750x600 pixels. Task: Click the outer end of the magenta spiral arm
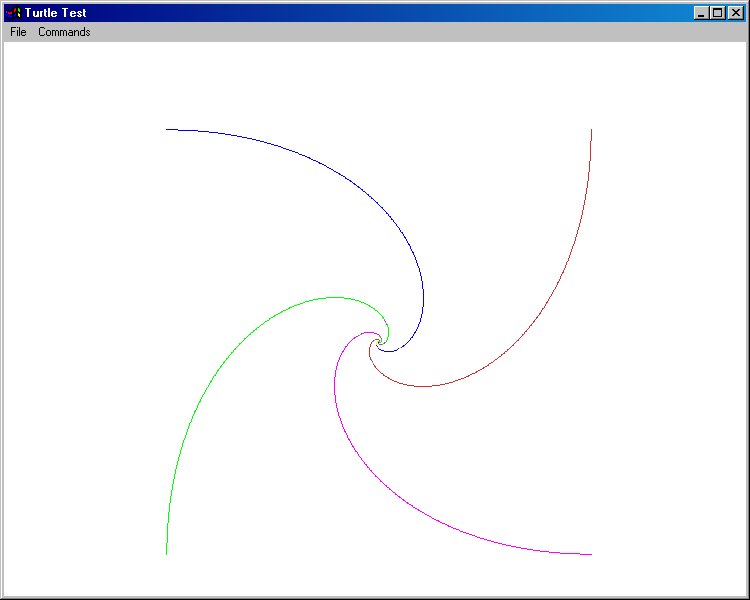pos(591,554)
